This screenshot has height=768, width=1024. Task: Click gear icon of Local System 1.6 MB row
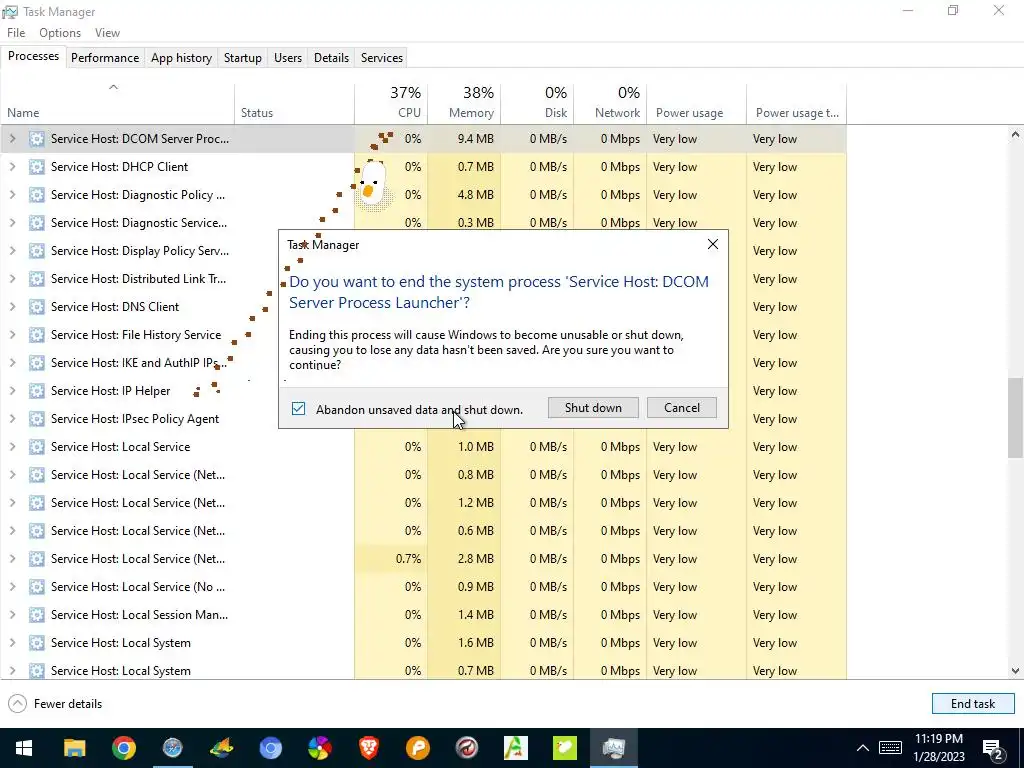click(x=37, y=643)
